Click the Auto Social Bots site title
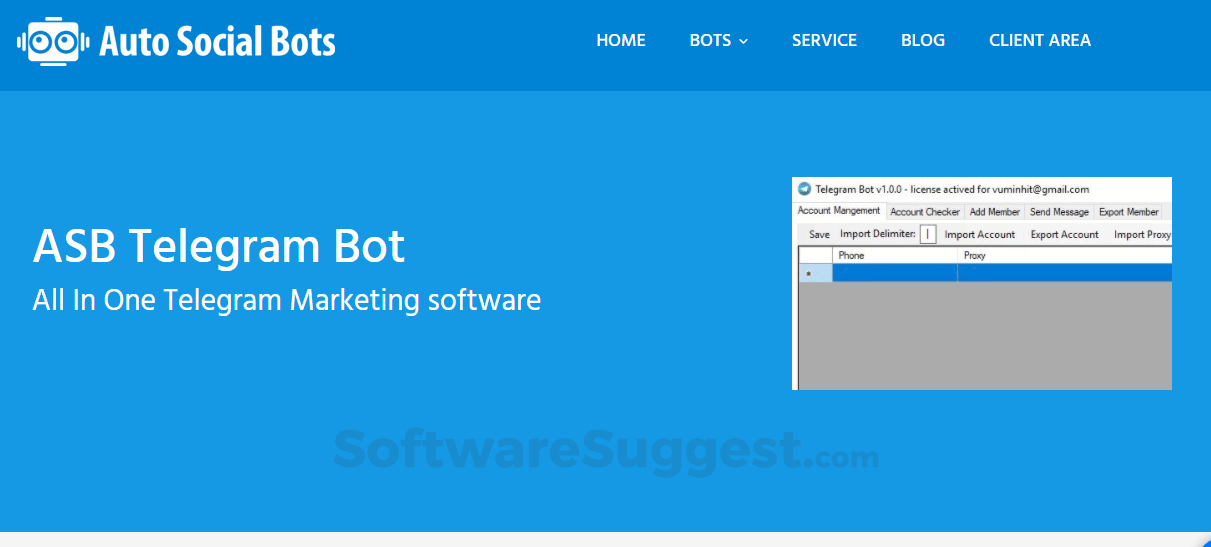 (x=218, y=42)
